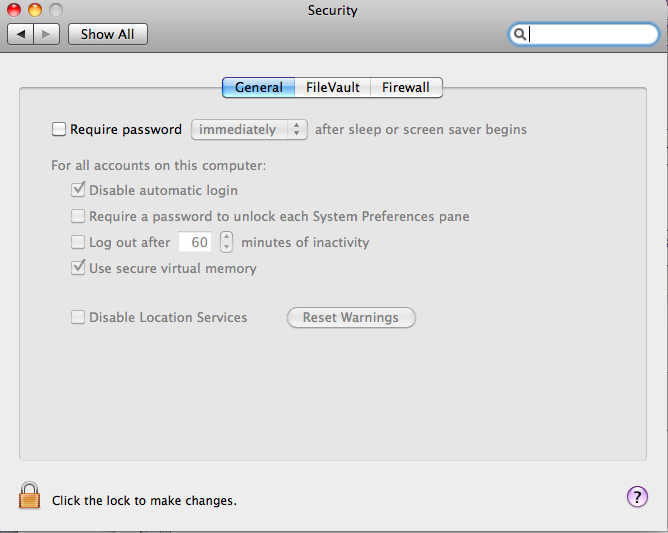Open the 'immediately' delay dropdown
The image size is (668, 533).
pyautogui.click(x=249, y=130)
